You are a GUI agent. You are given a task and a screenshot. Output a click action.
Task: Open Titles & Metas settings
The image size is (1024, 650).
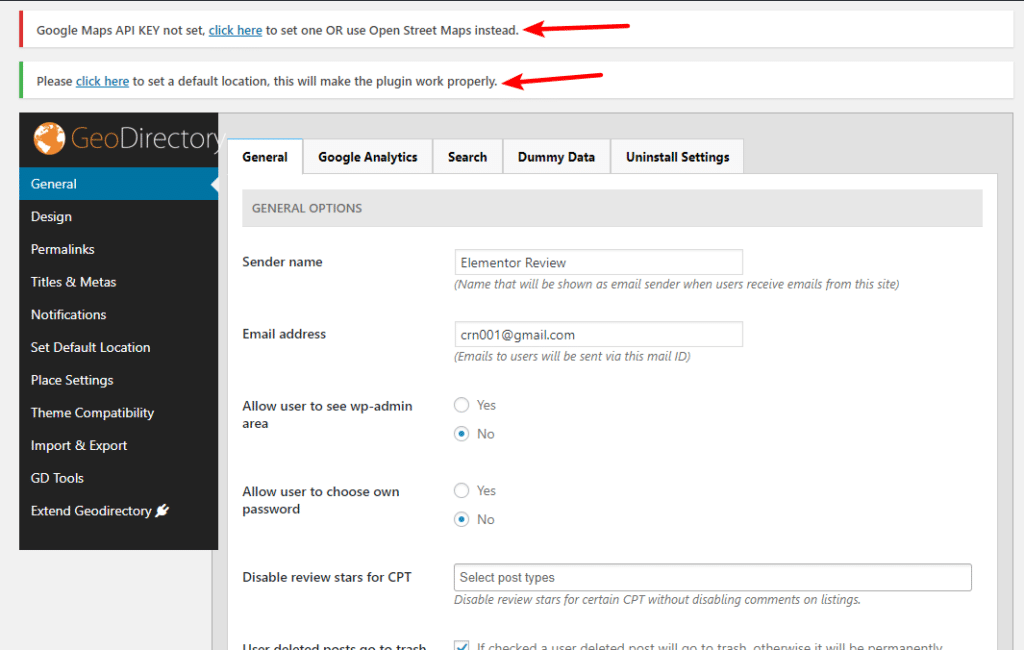(75, 282)
